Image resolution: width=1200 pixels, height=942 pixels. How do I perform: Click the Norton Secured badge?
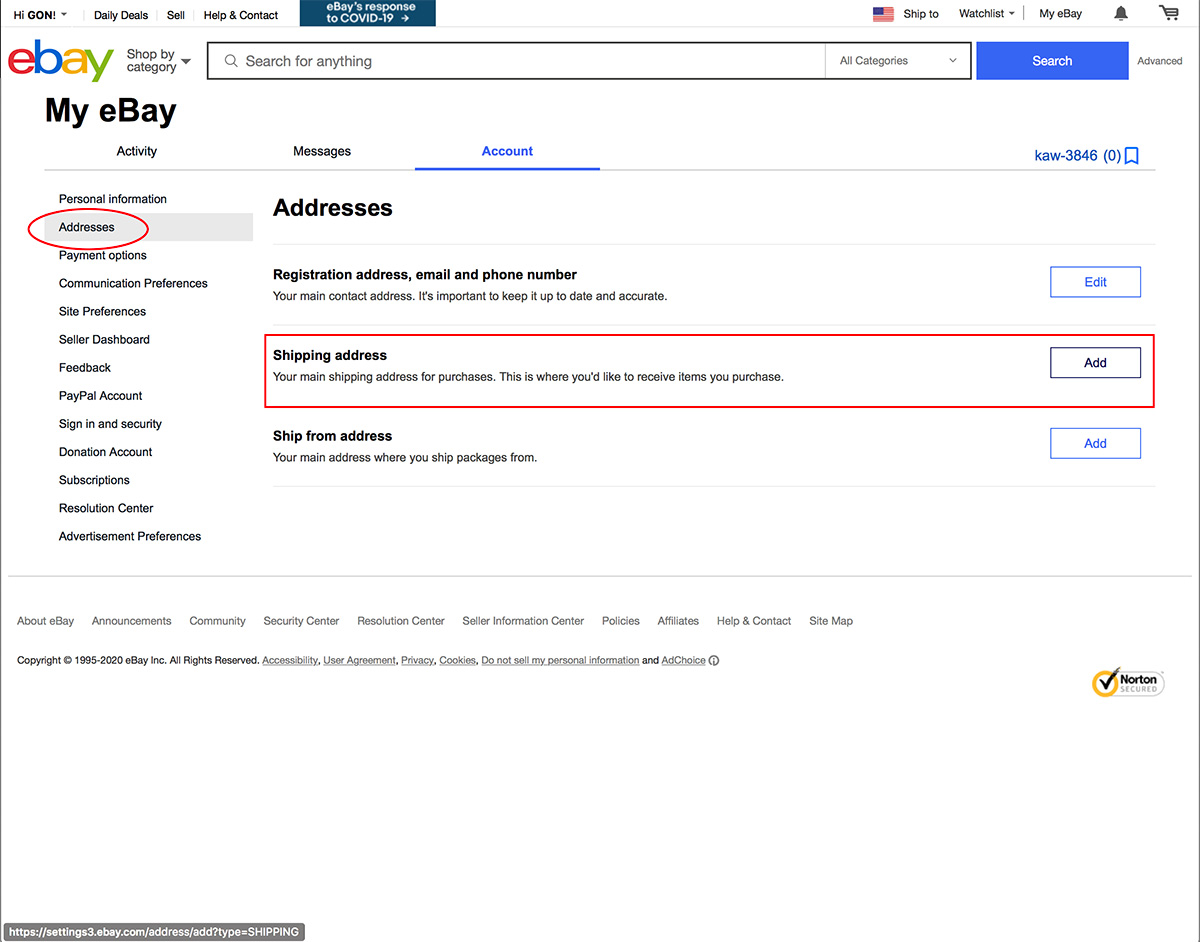[x=1128, y=683]
